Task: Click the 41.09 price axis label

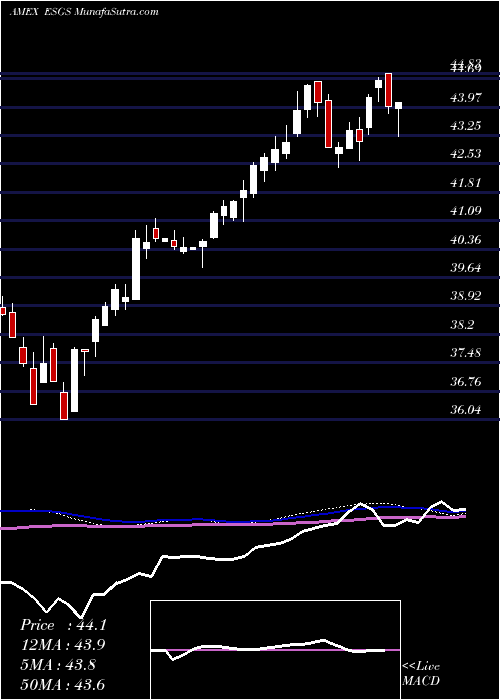Action: (466, 211)
